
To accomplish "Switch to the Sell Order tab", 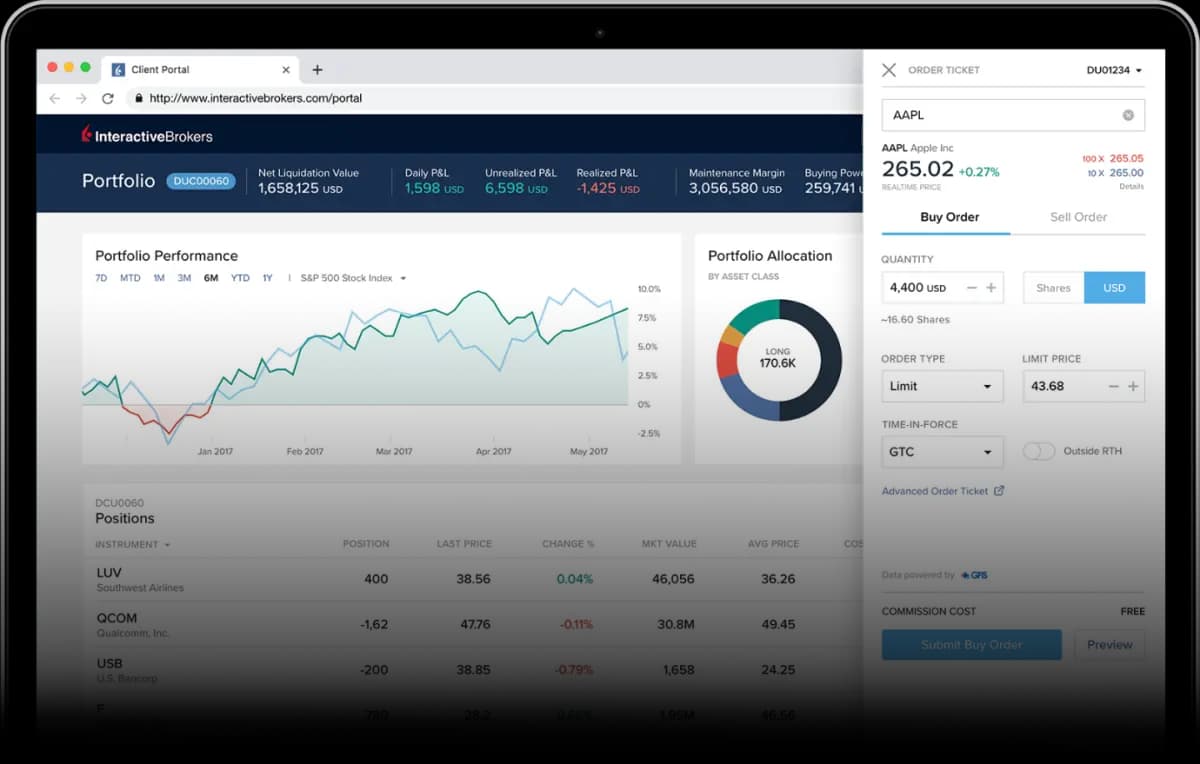I will [x=1078, y=217].
